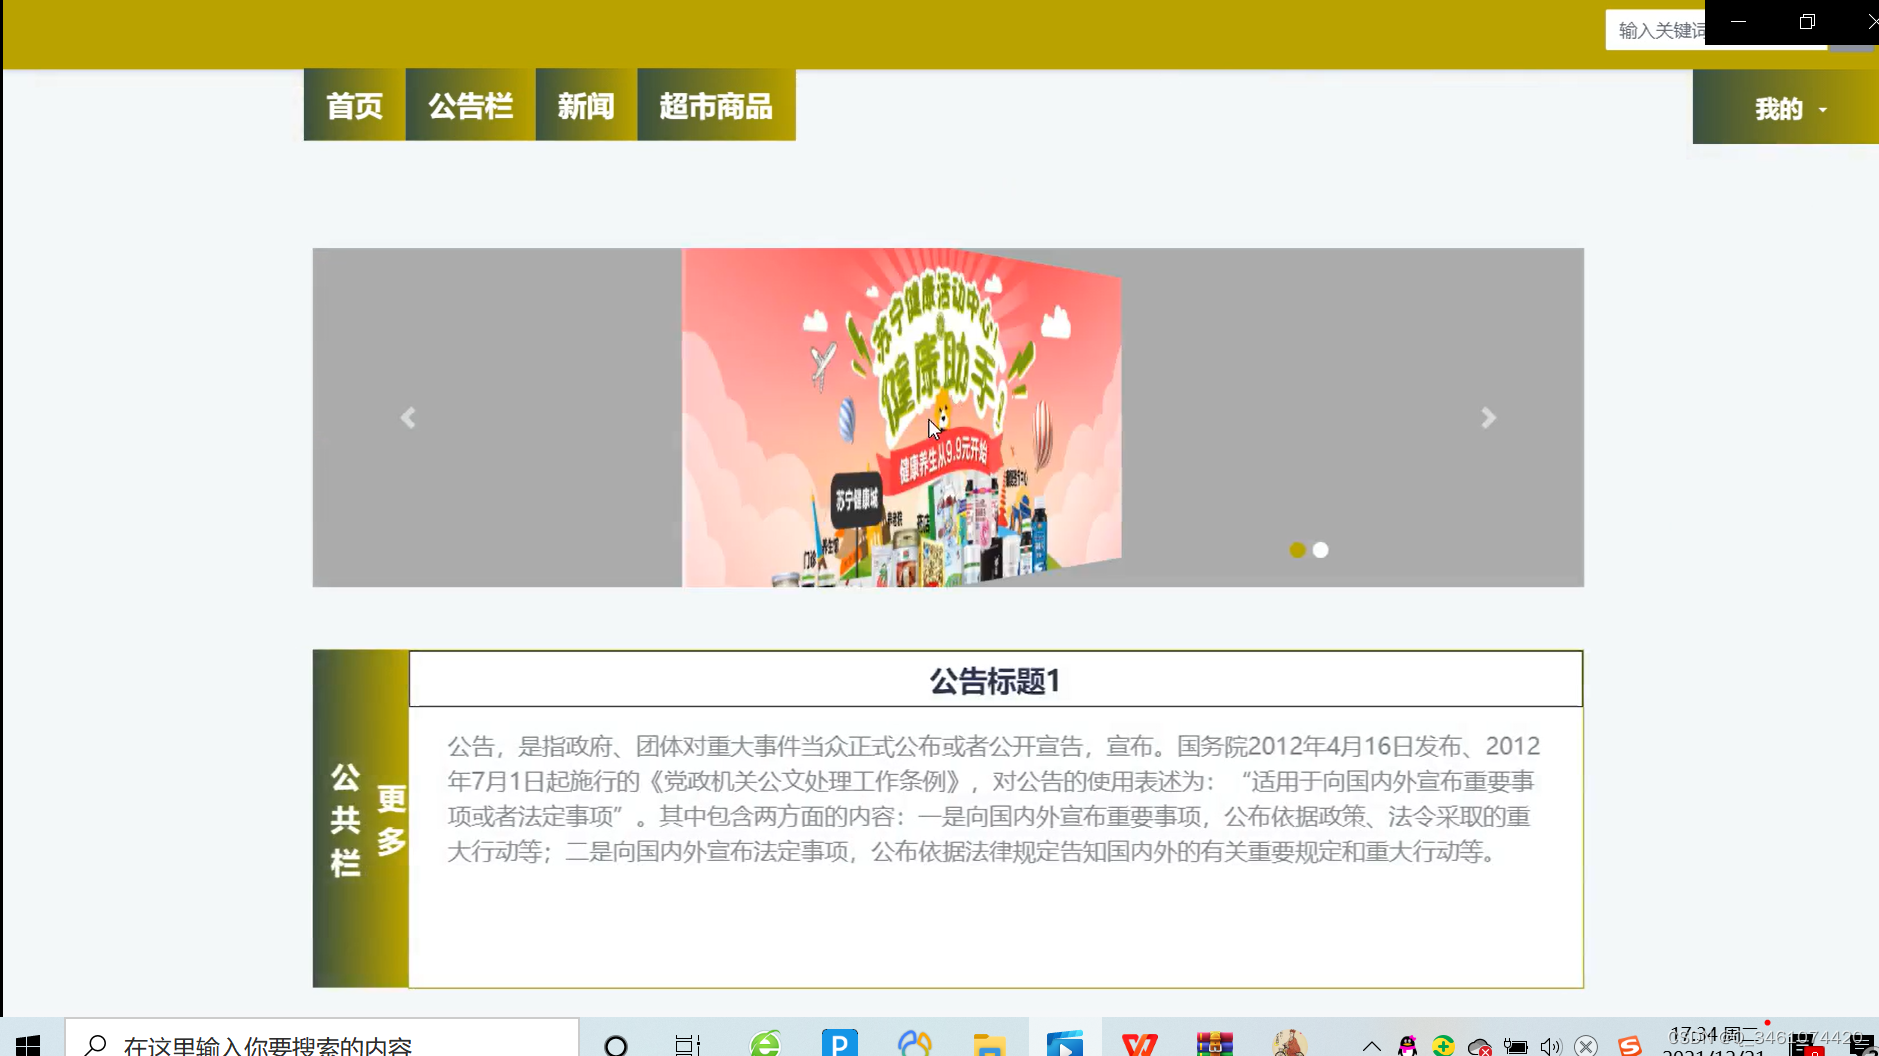Click the 公共栏 sidebar label
Image resolution: width=1879 pixels, height=1056 pixels.
click(x=345, y=820)
